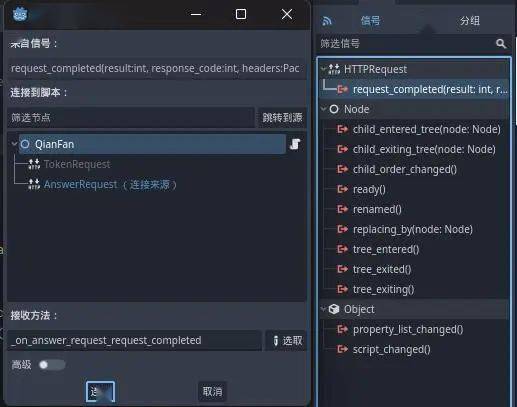Switch to the 信号 tab

(x=370, y=21)
